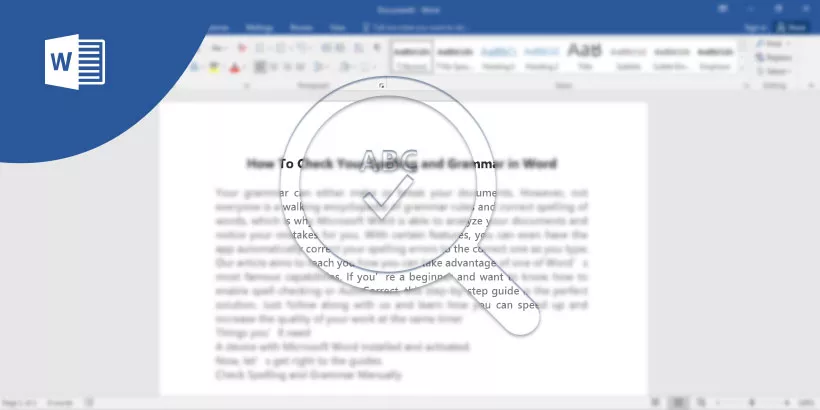
Task: Click the zoom percentage level
Action: [806, 403]
